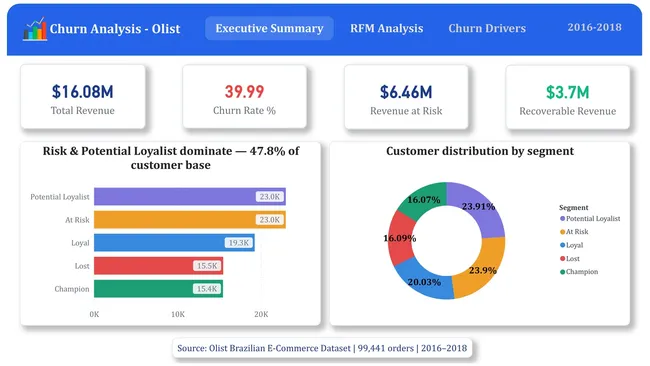This screenshot has width=650, height=366.
Task: Open the Executive Summary tab
Action: click(x=269, y=28)
